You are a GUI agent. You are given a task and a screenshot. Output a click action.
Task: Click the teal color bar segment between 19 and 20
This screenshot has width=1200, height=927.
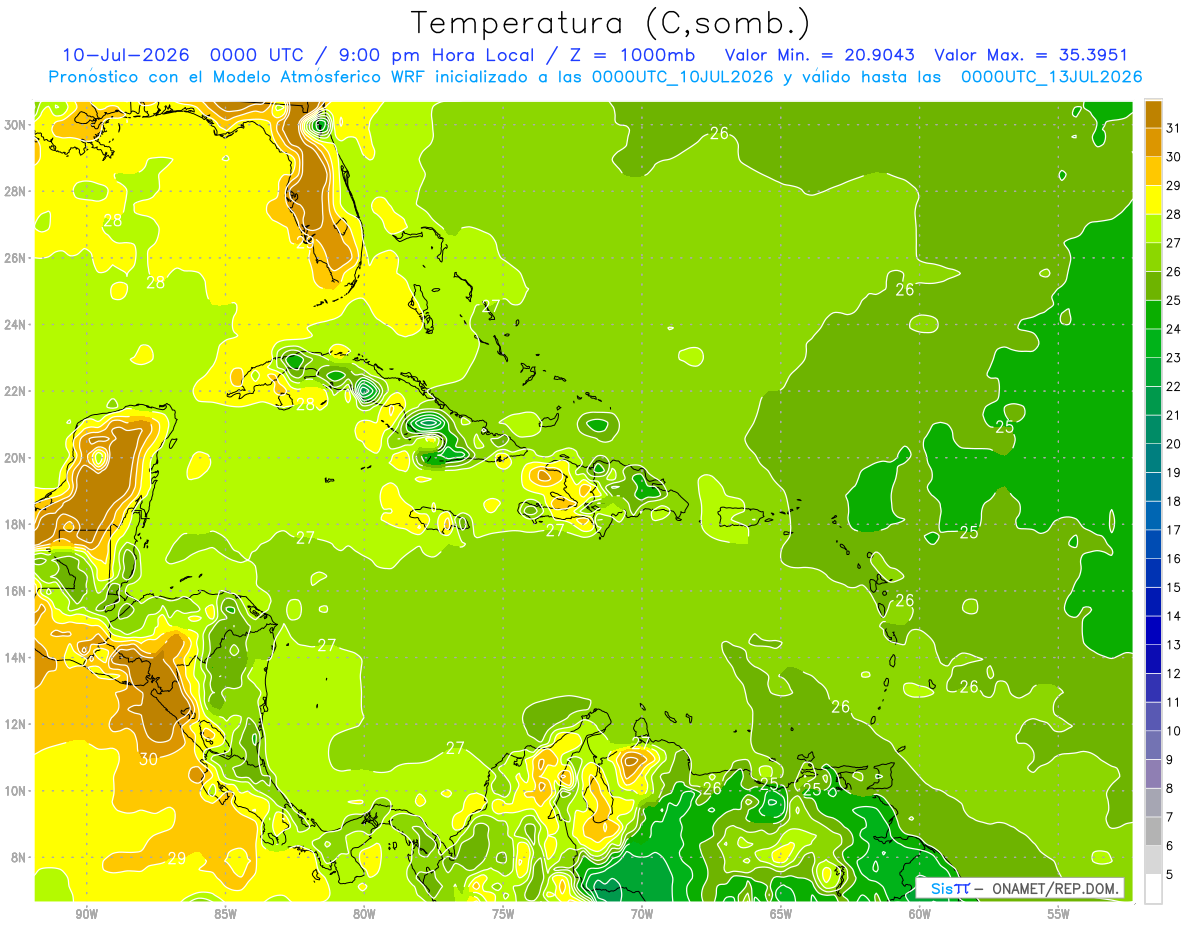point(1153,458)
